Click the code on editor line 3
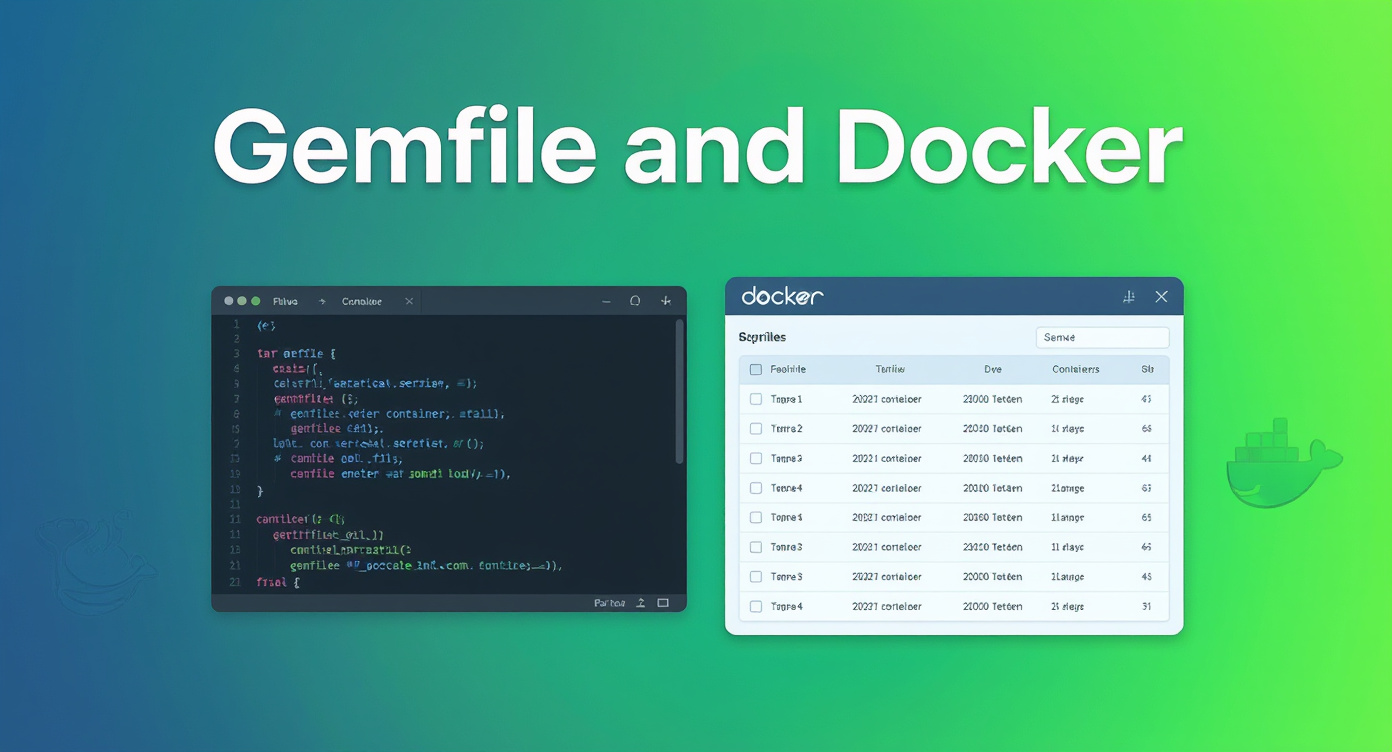 (x=297, y=353)
